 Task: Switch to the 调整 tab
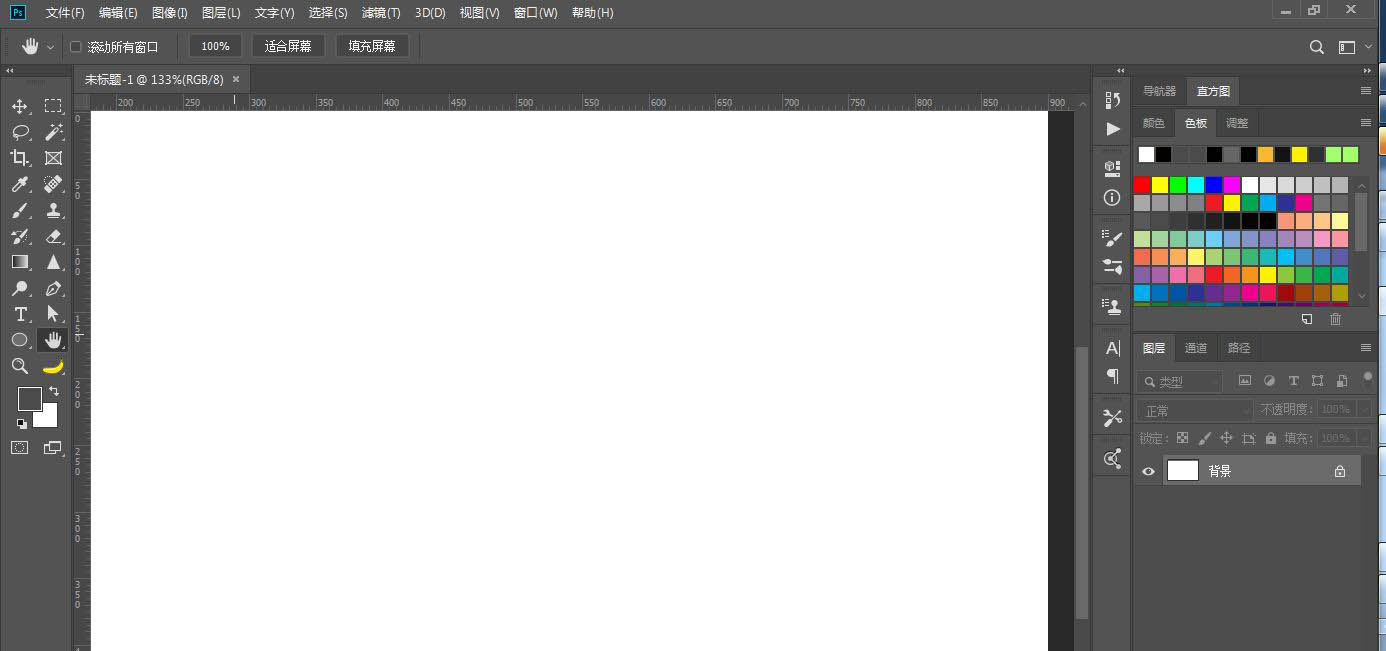pyautogui.click(x=1237, y=123)
